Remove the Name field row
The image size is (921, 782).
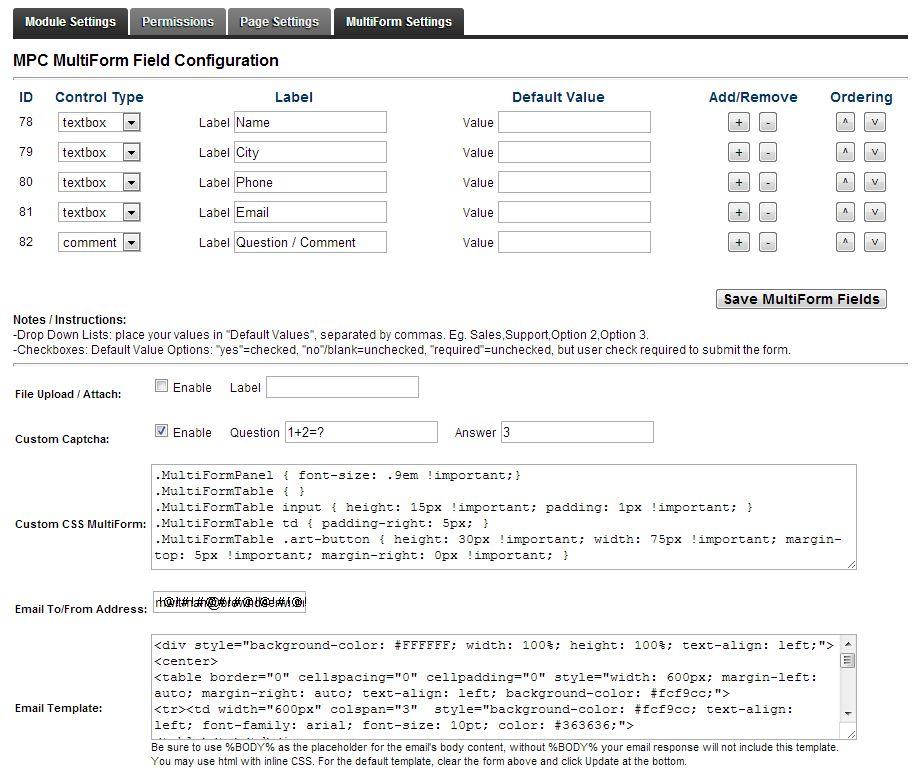tap(768, 122)
